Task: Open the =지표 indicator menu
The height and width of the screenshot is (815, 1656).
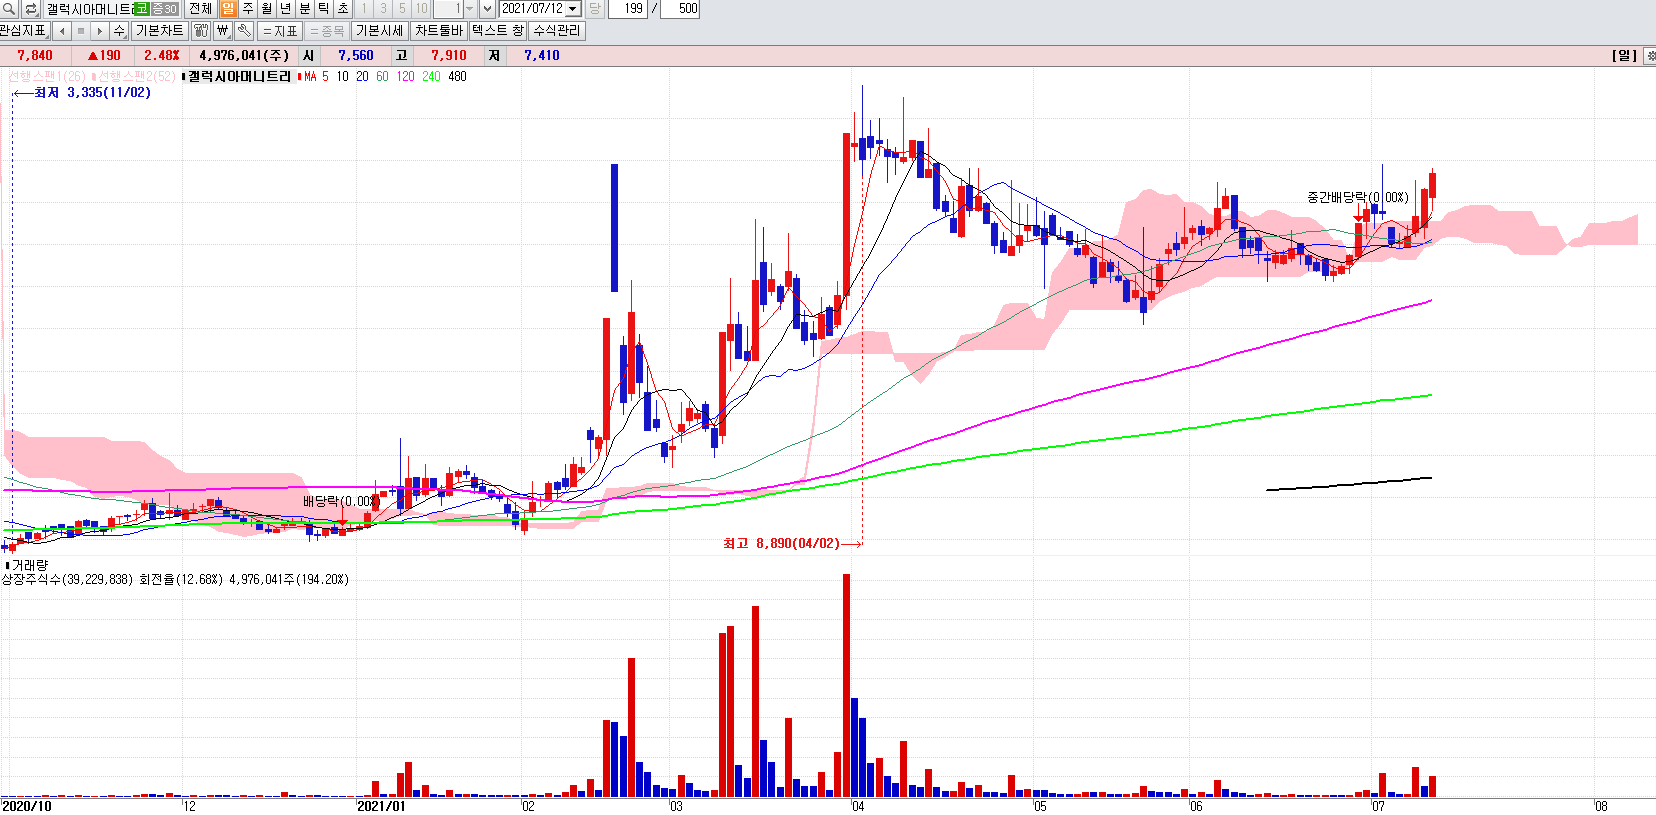Action: coord(280,31)
